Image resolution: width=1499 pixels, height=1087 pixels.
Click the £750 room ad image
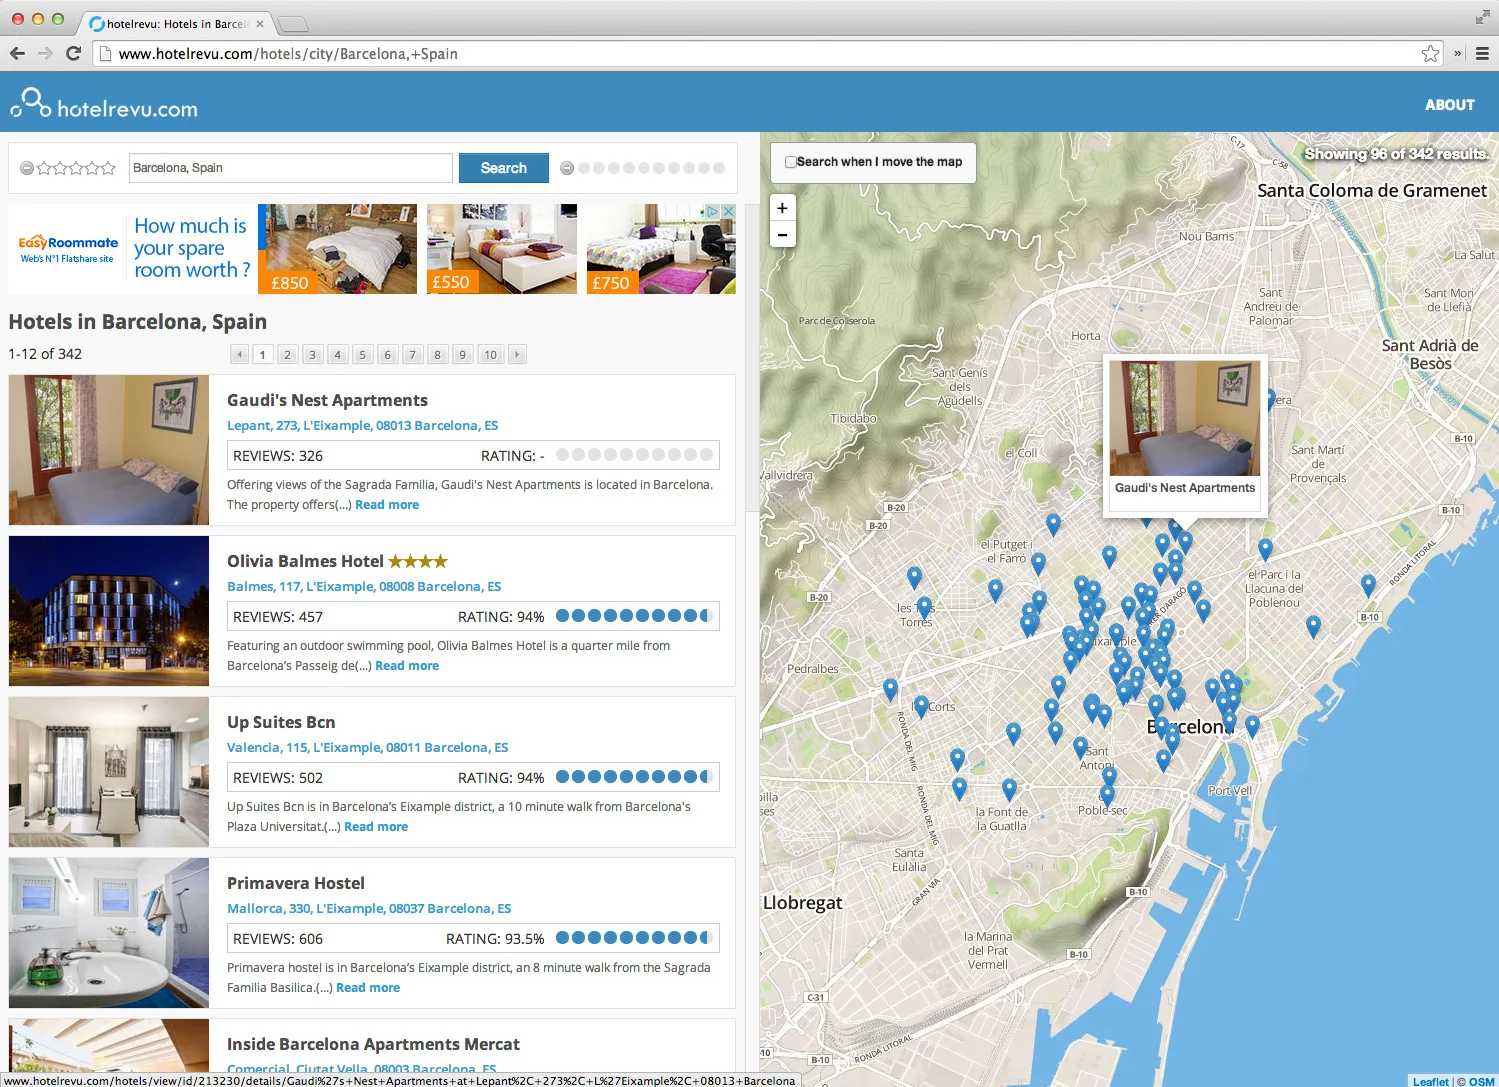[x=661, y=249]
